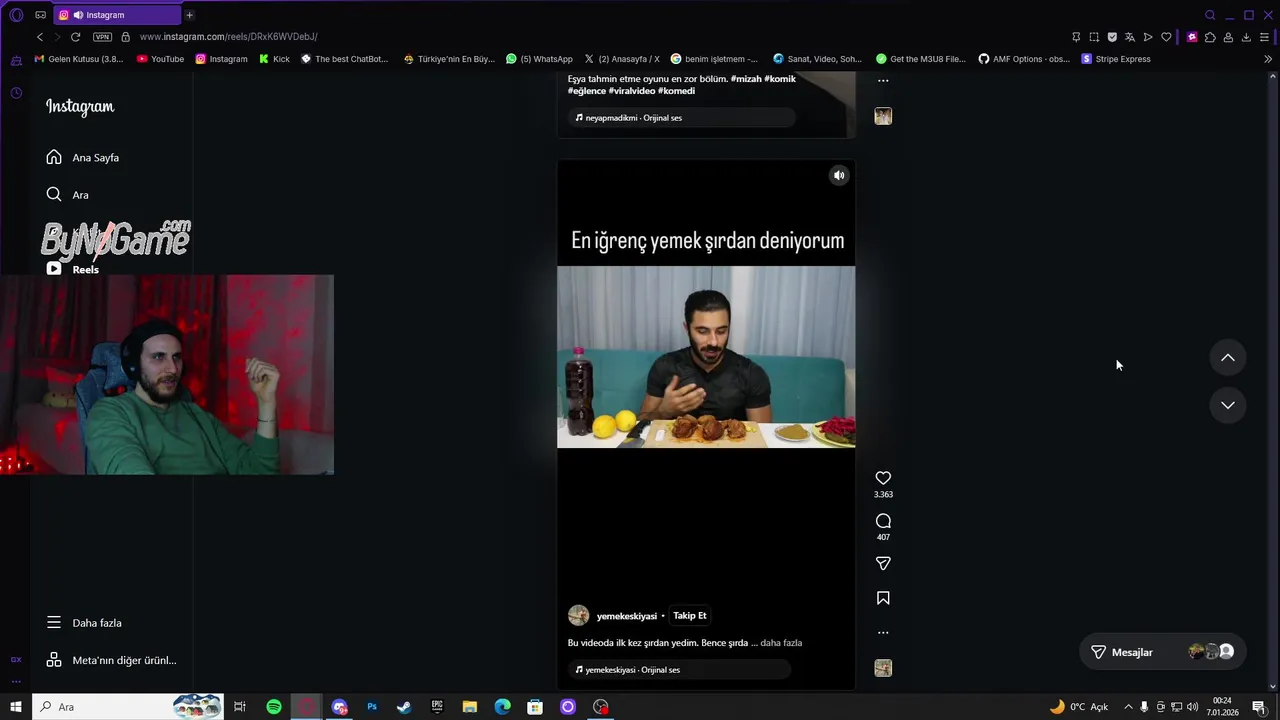Open Meta'nın diğer ürünleri link
Viewport: 1280px width, 720px height.
point(111,660)
